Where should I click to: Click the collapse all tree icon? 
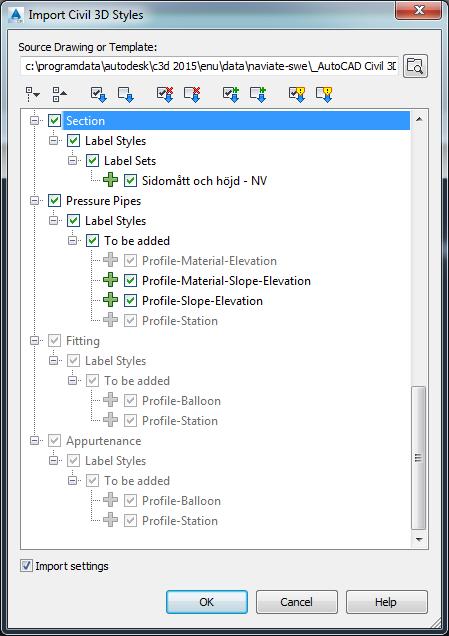pyautogui.click(x=59, y=94)
